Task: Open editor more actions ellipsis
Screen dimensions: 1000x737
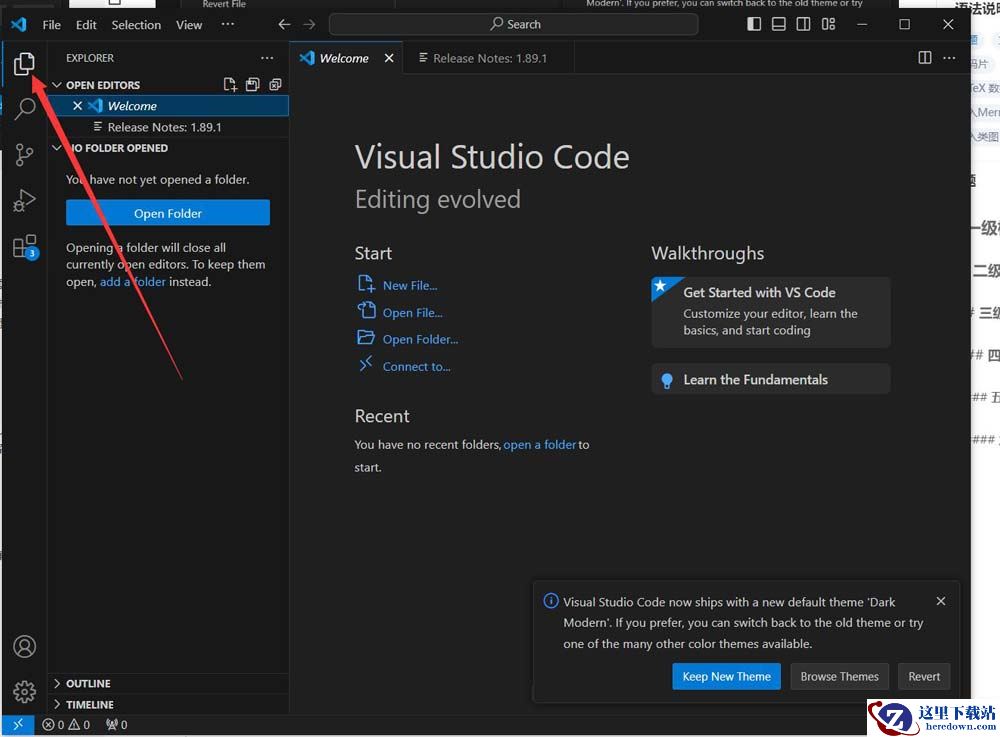Action: pos(949,58)
